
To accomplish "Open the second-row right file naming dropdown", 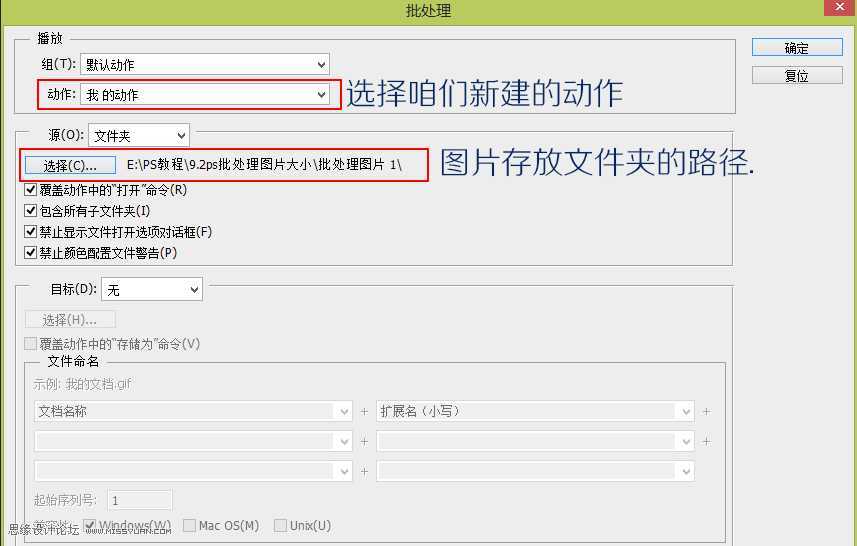I will pos(536,441).
